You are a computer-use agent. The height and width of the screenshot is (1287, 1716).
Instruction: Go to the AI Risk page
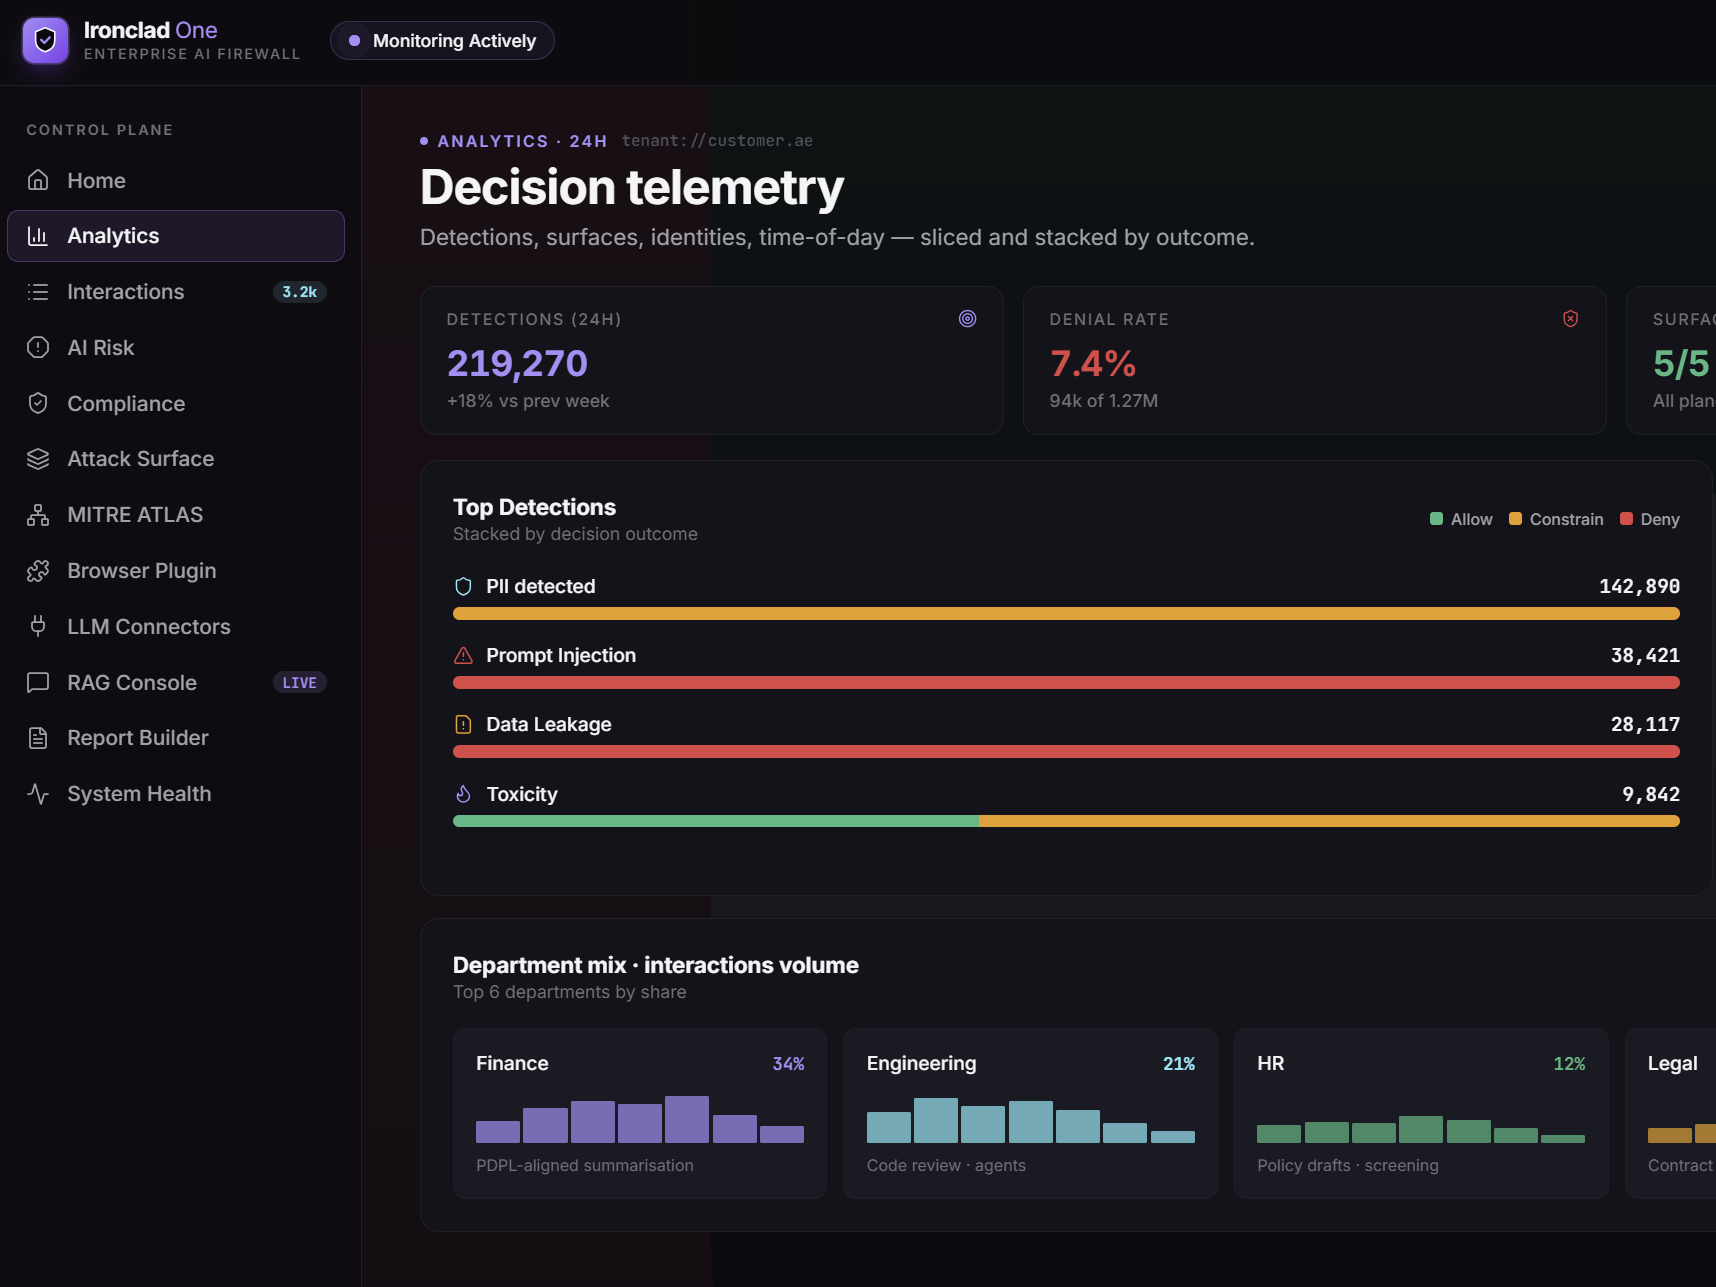(176, 347)
